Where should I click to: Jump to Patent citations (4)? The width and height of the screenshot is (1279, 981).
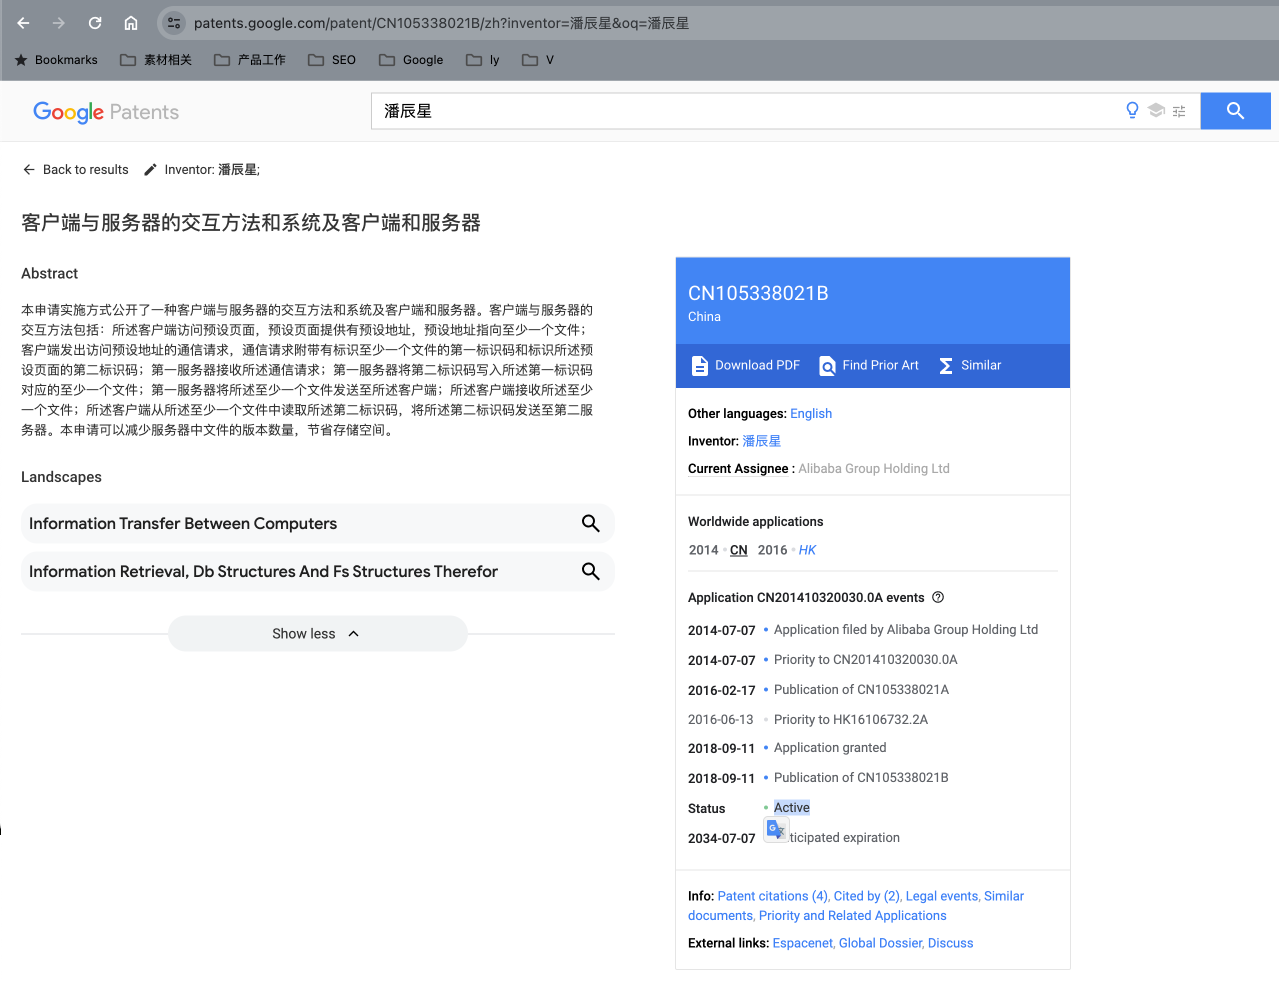[773, 897]
